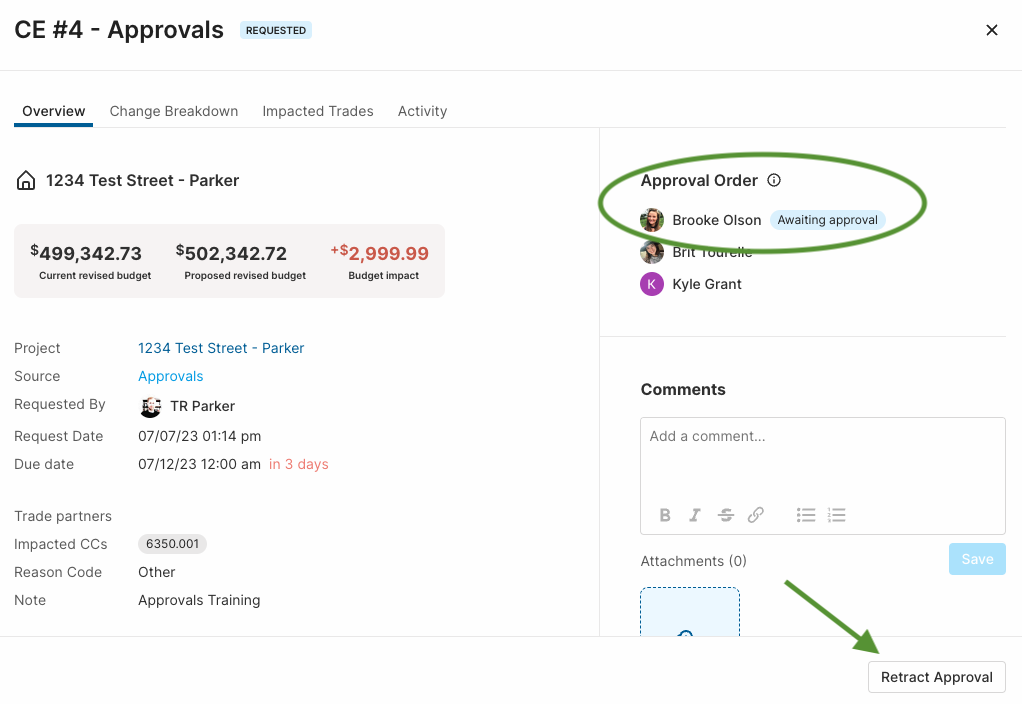Screen dimensions: 1022x704
Task: Click Brooke Olson's avatar
Action: (652, 220)
